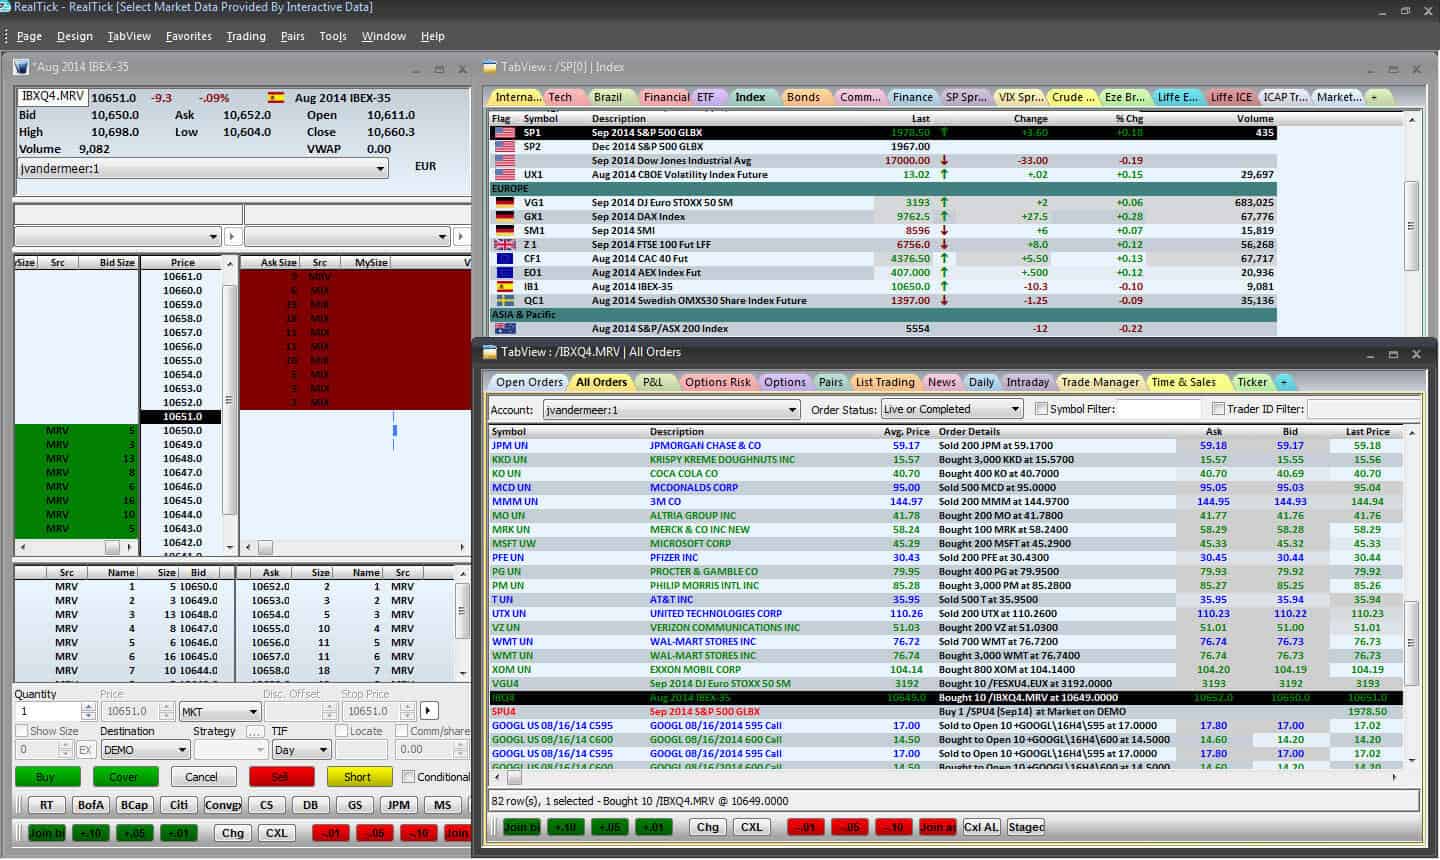1440x860 pixels.
Task: Click the RealTick app icon in title bar
Action: click(x=6, y=7)
